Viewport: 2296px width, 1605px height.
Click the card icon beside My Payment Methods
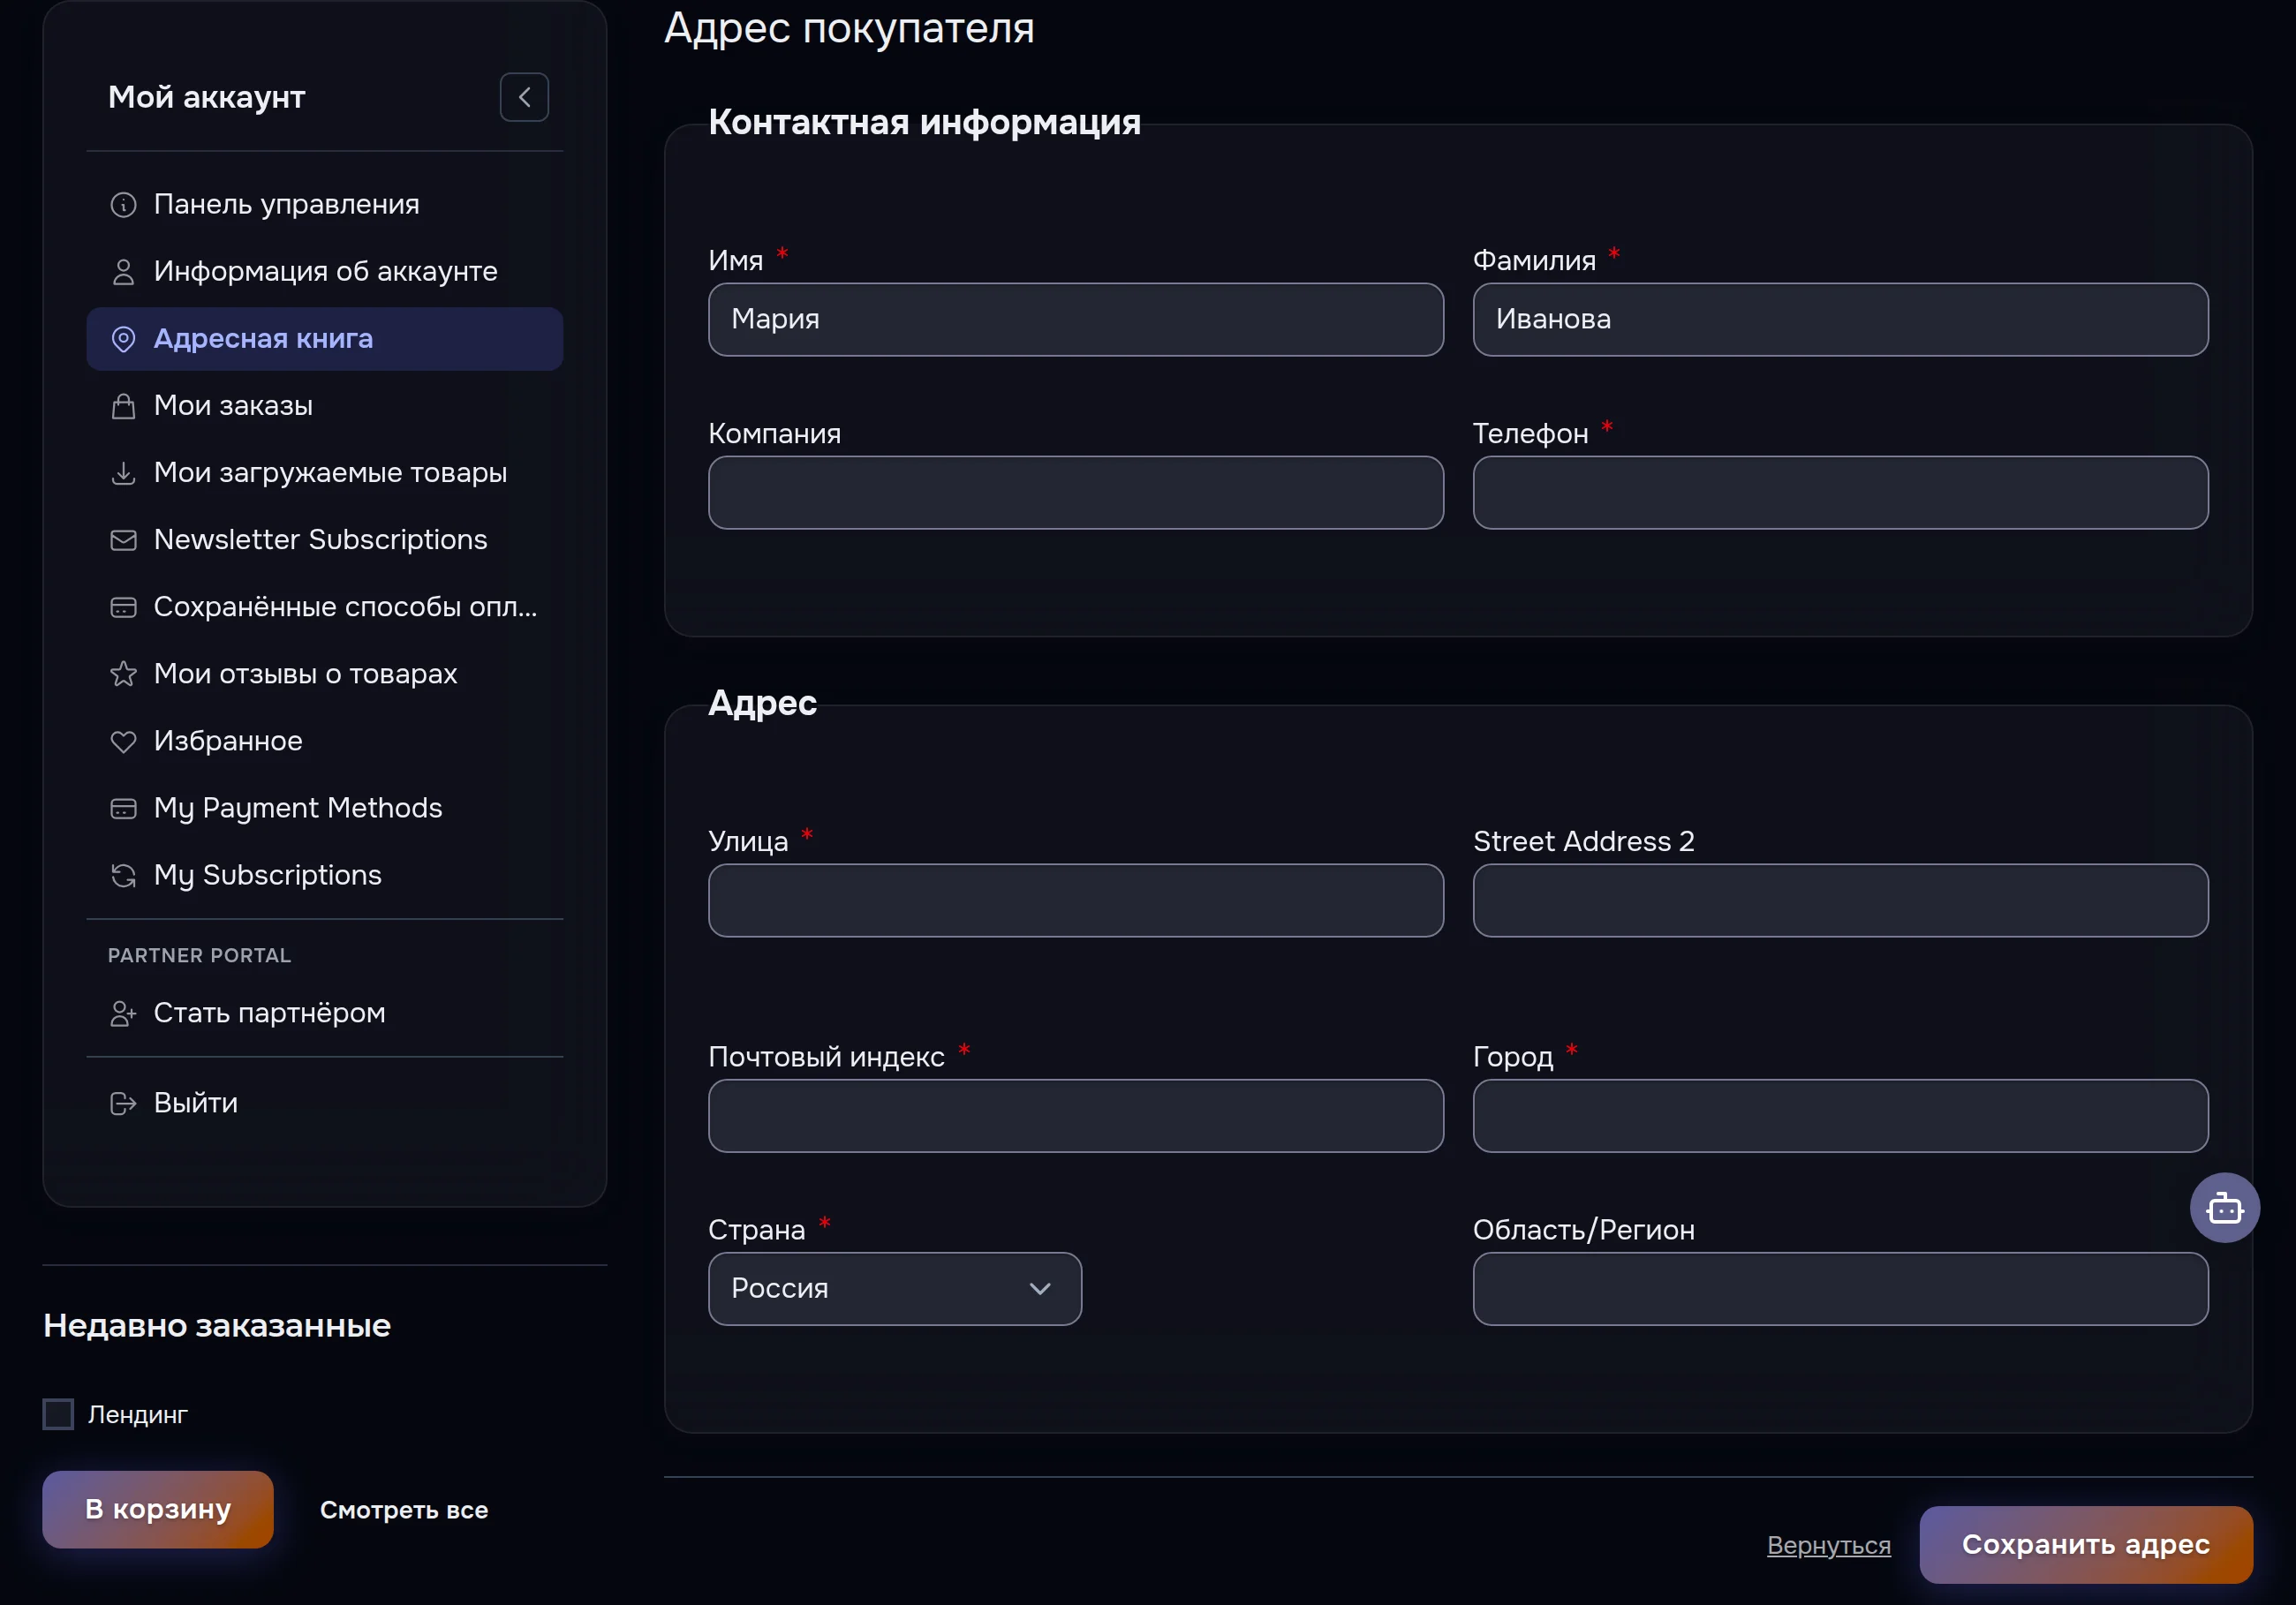coord(123,808)
